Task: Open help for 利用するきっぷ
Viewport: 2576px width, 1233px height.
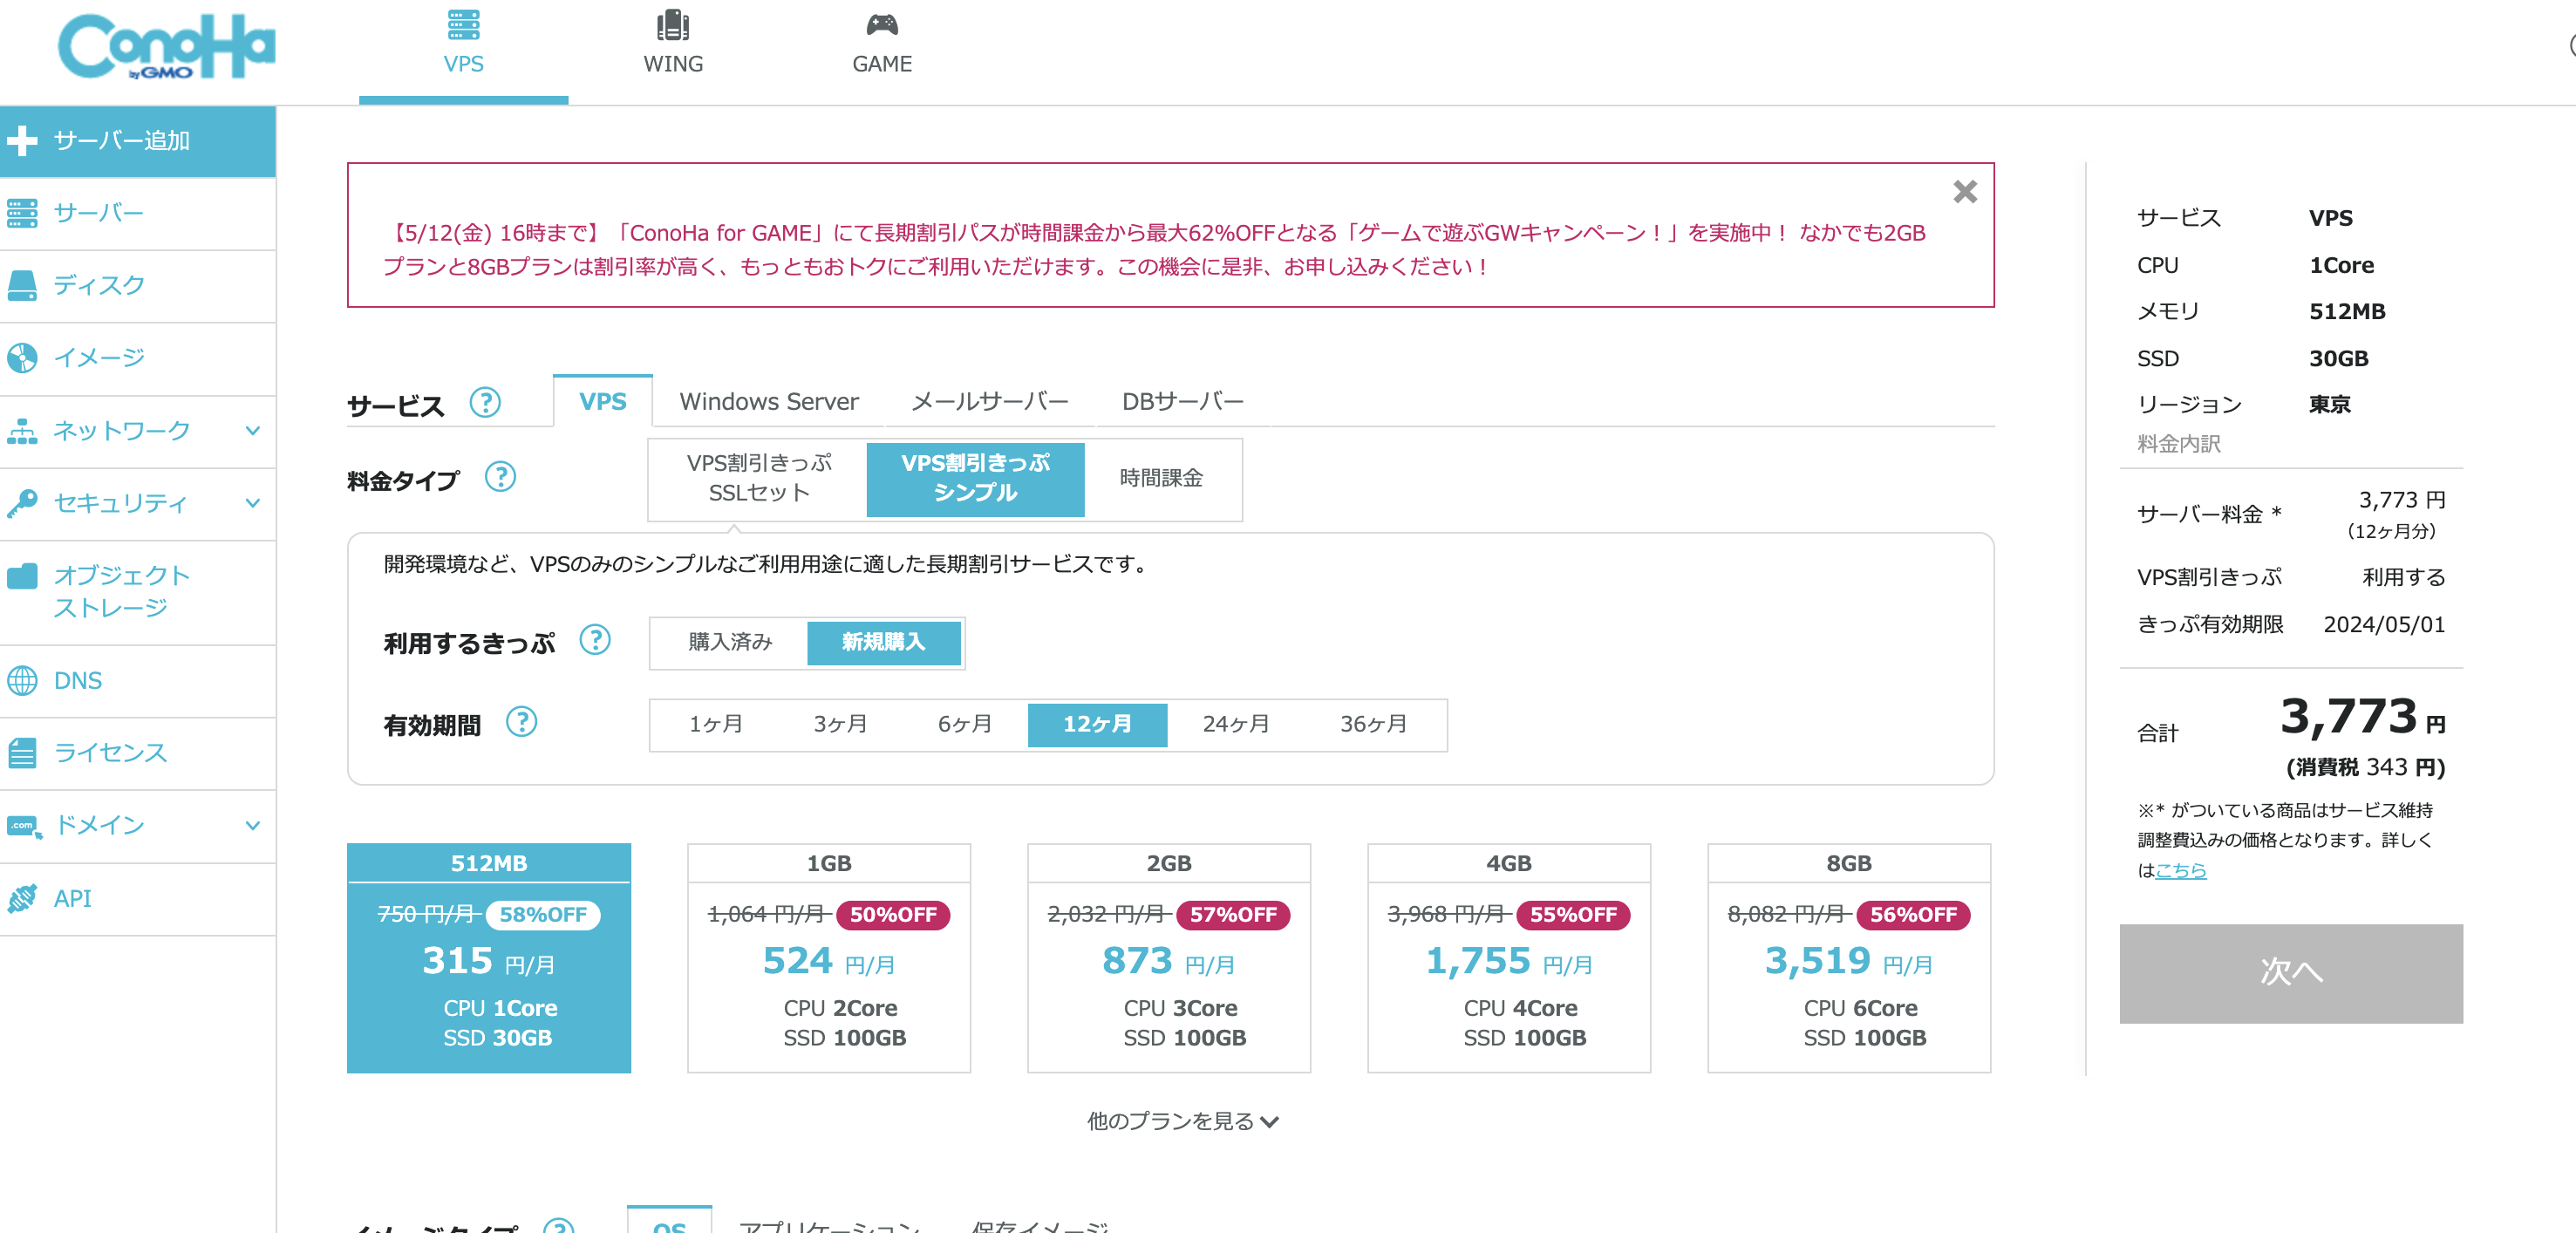Action: pos(595,640)
